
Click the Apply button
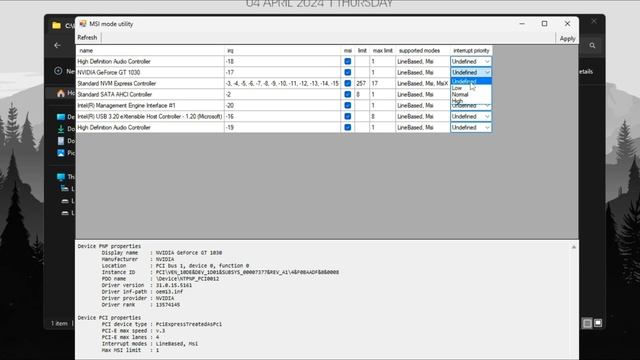567,38
